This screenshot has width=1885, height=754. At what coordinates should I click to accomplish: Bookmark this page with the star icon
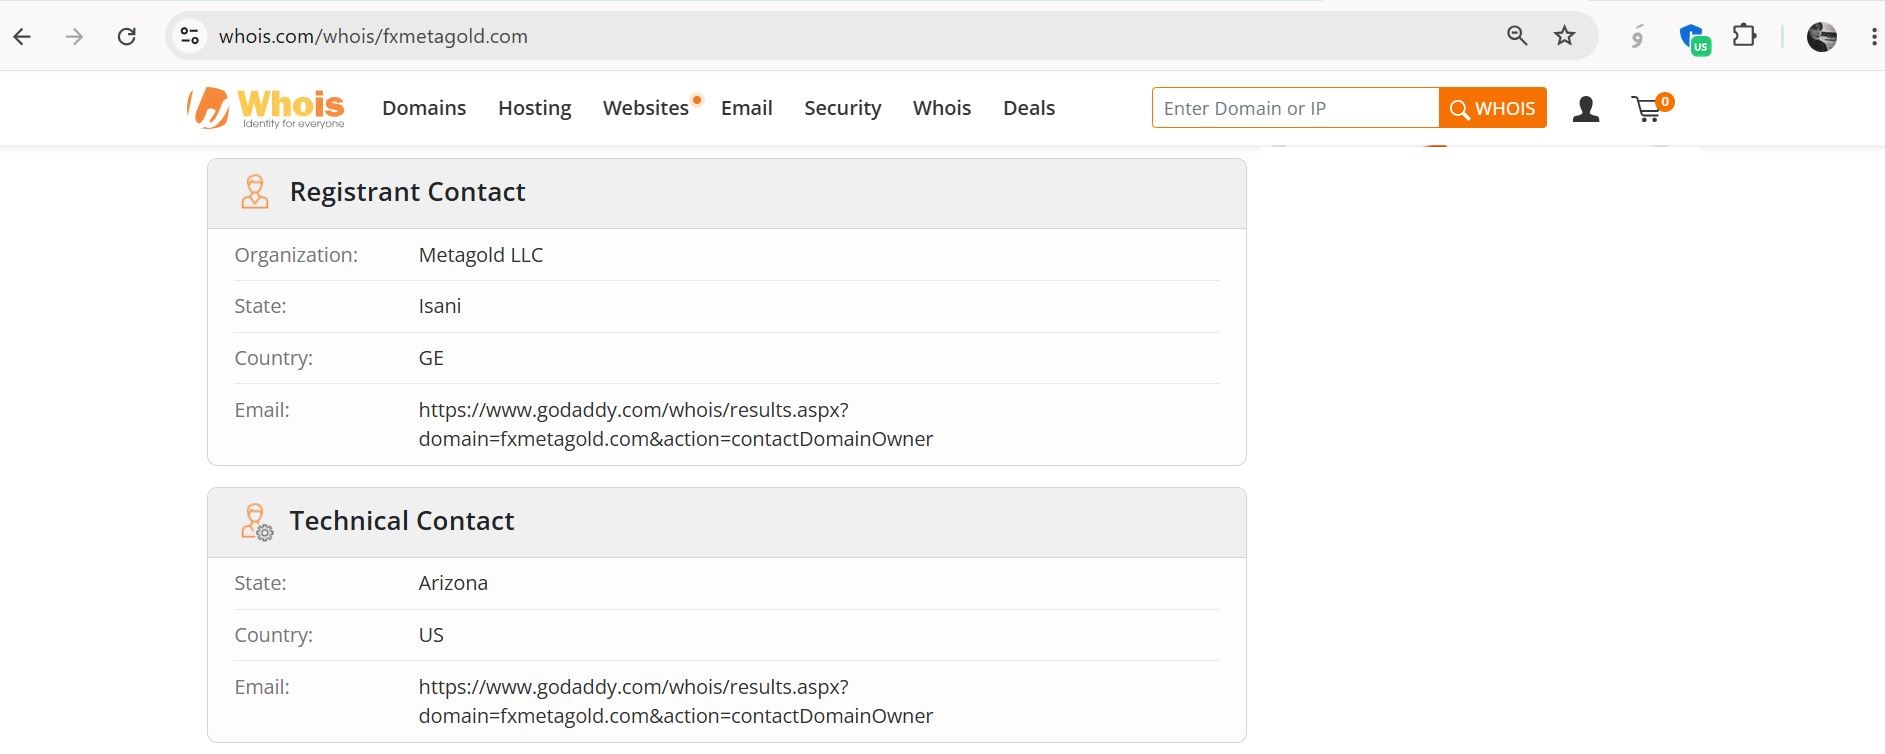(1565, 36)
